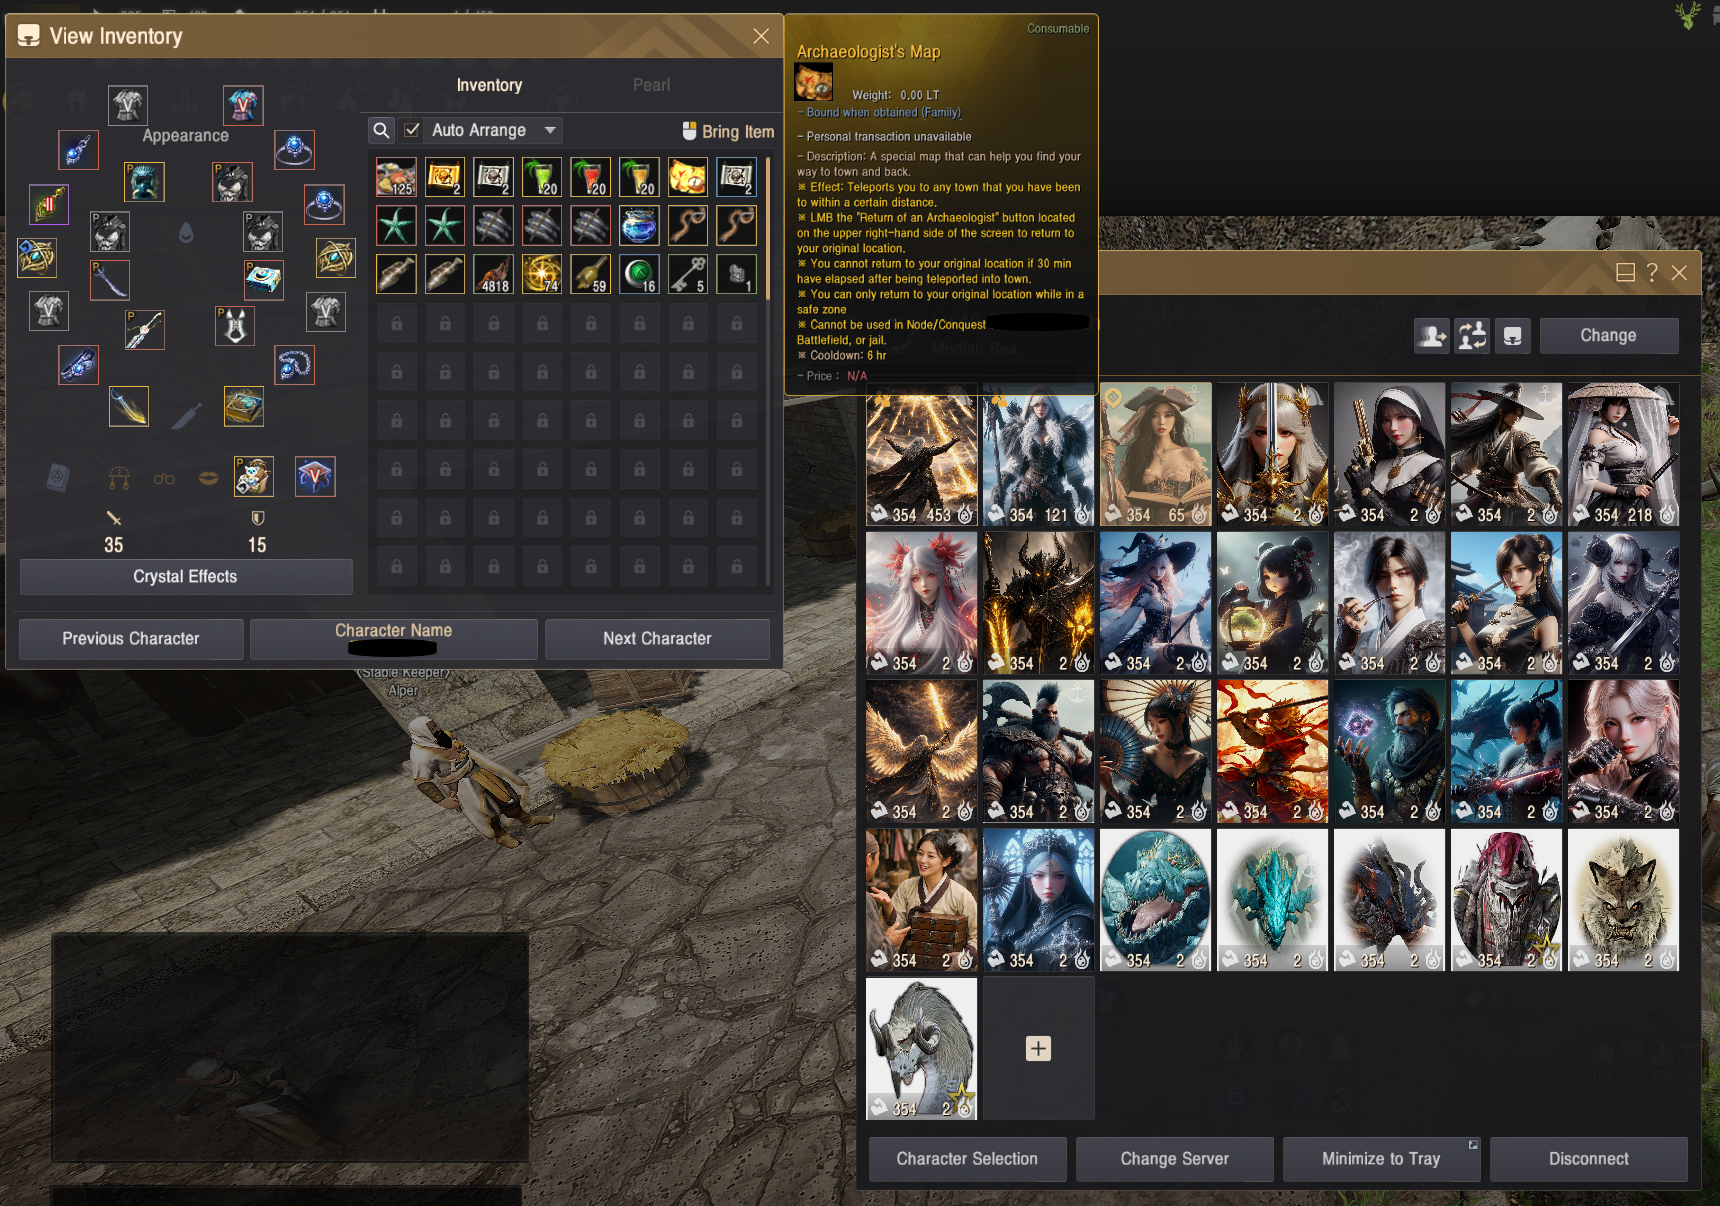This screenshot has height=1206, width=1720.
Task: Select the key item with count 5
Action: [688, 274]
